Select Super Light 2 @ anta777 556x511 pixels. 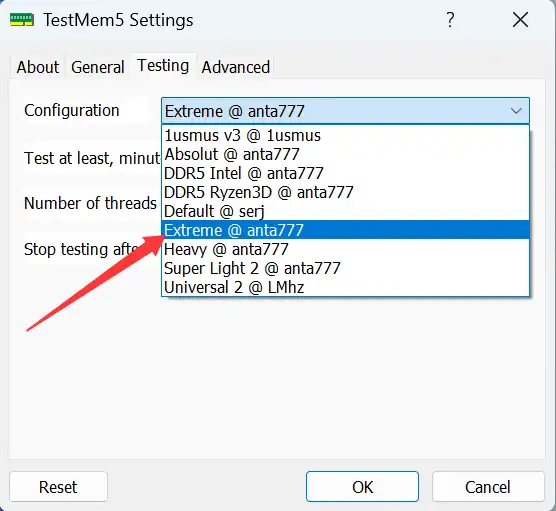click(x=345, y=268)
